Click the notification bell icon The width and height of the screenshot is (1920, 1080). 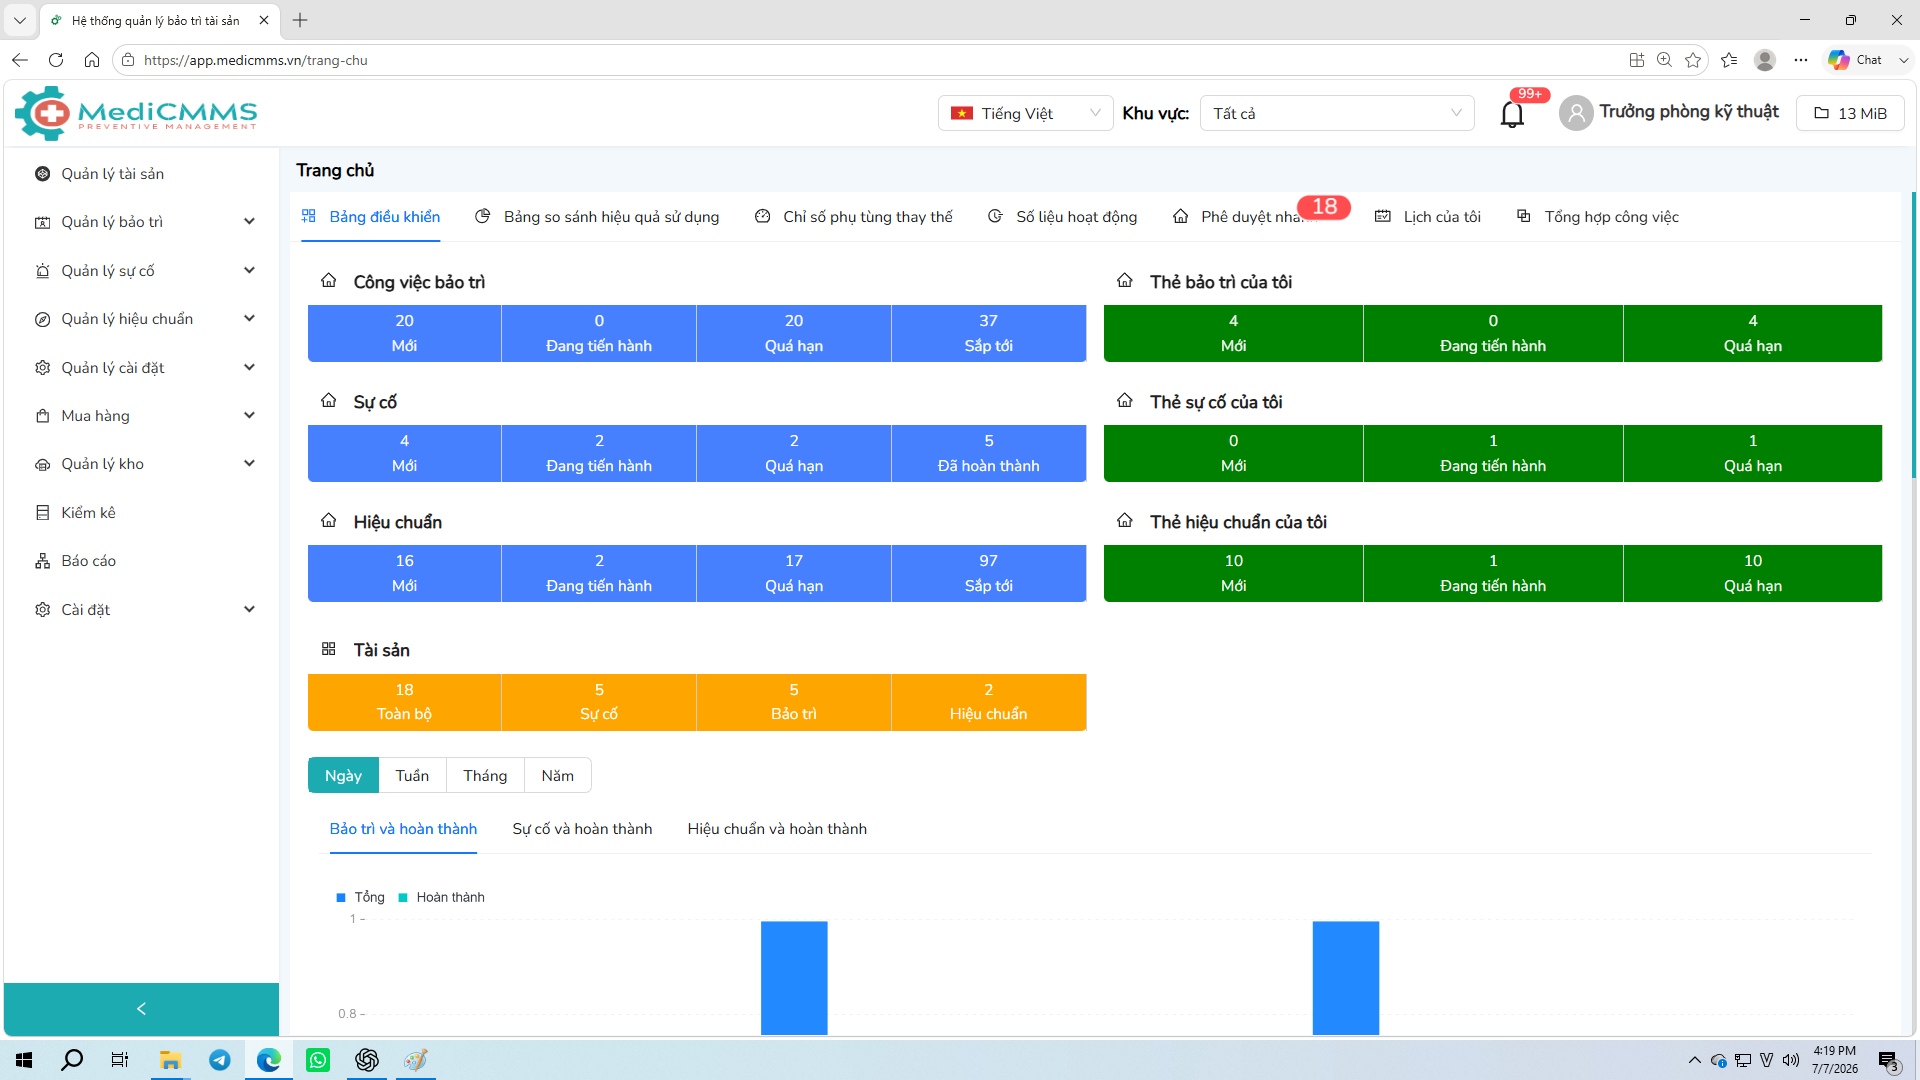point(1512,114)
